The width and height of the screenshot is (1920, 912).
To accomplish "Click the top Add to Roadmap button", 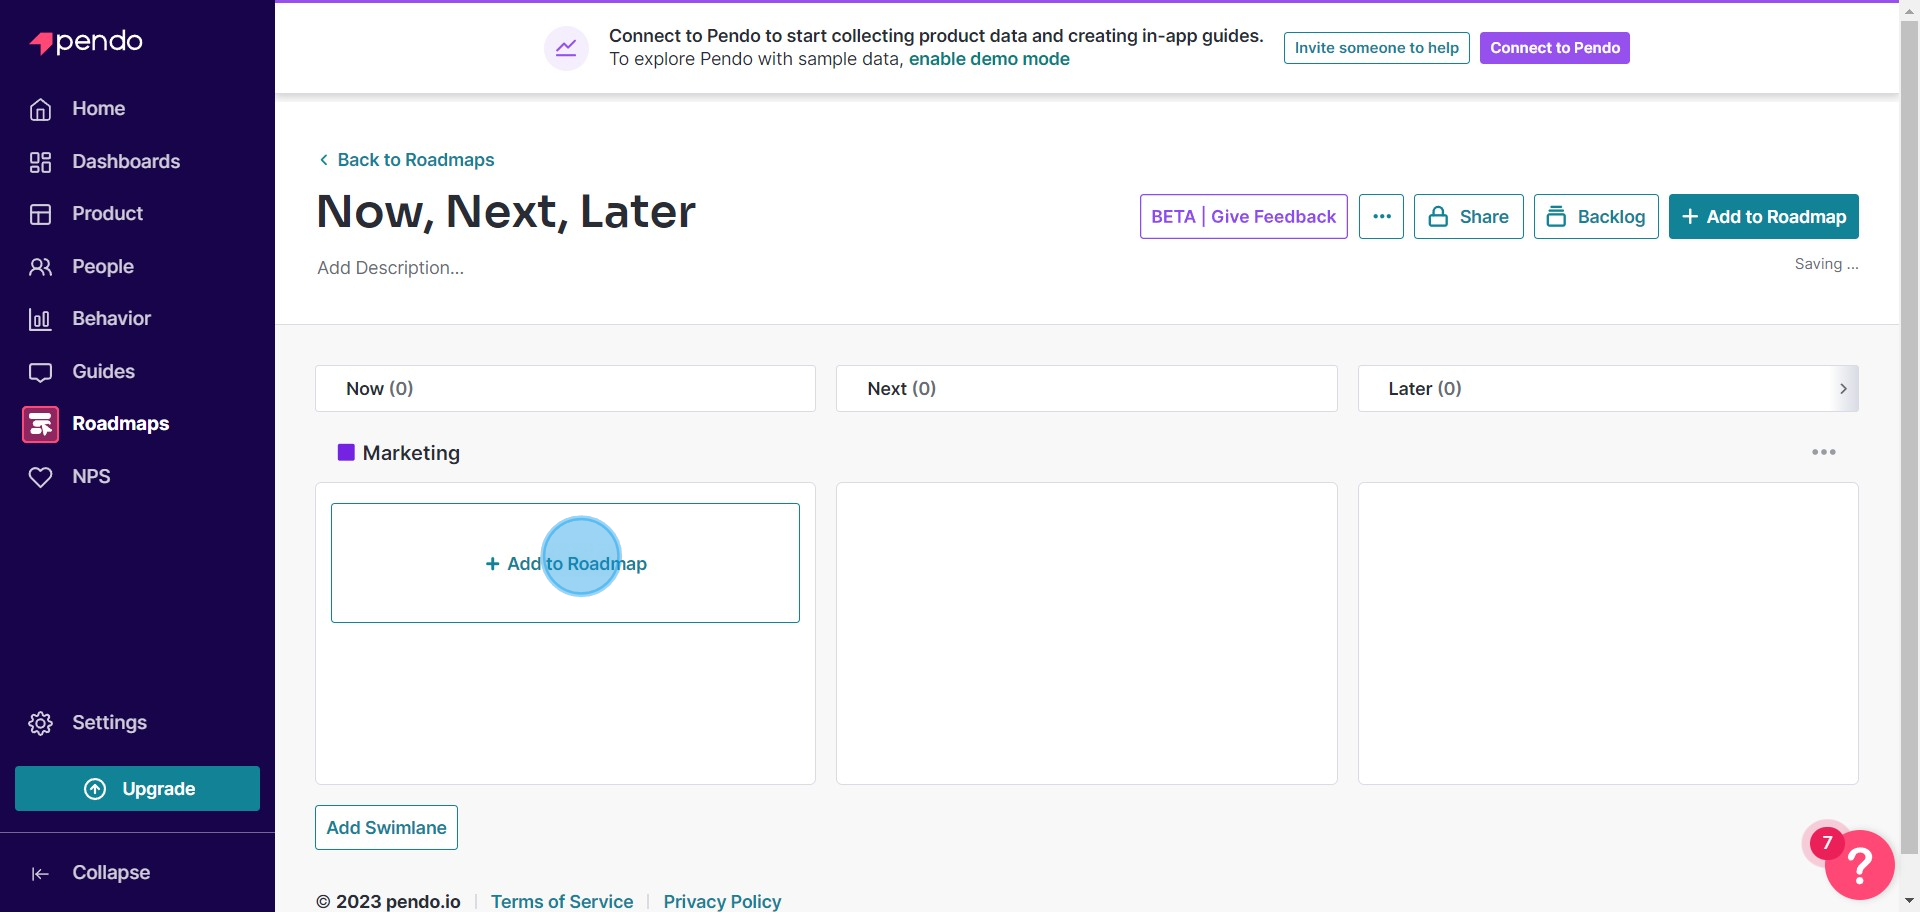I will (x=1763, y=217).
